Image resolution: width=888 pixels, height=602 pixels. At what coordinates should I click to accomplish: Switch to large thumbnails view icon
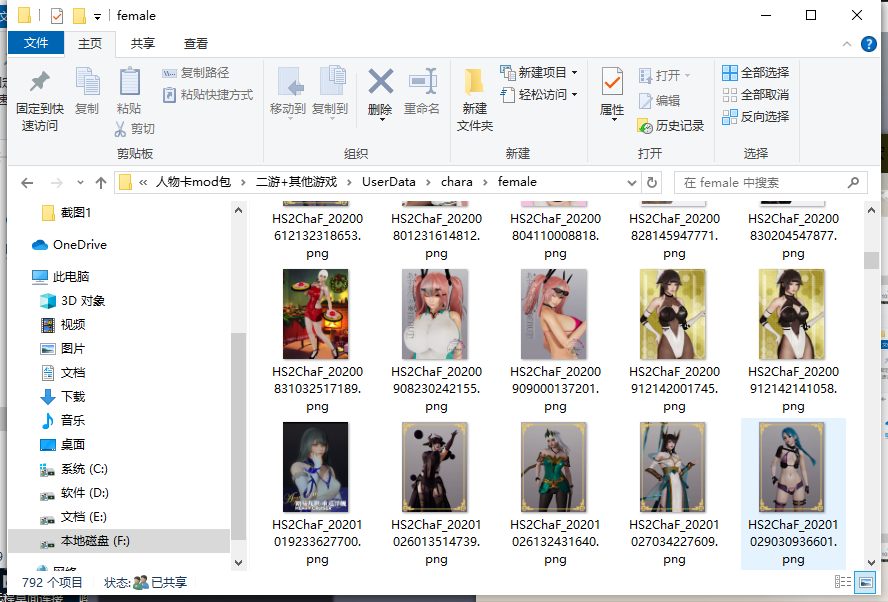coord(865,582)
